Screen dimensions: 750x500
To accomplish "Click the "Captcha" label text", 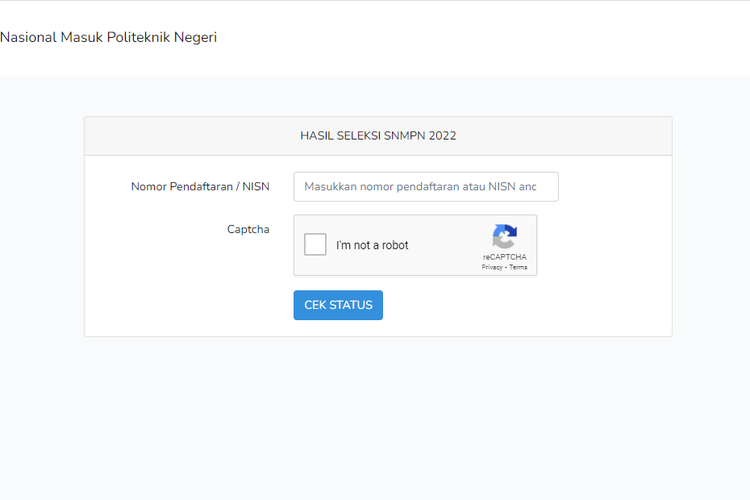I will (248, 229).
